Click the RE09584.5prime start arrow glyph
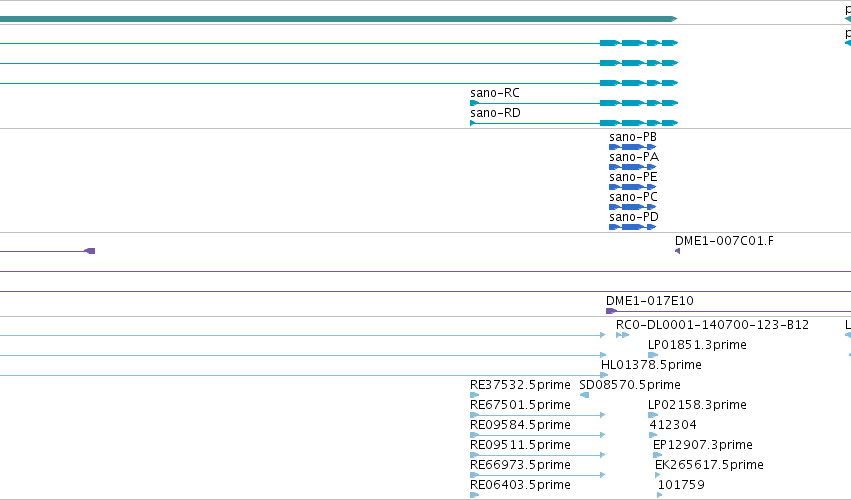 coord(474,435)
